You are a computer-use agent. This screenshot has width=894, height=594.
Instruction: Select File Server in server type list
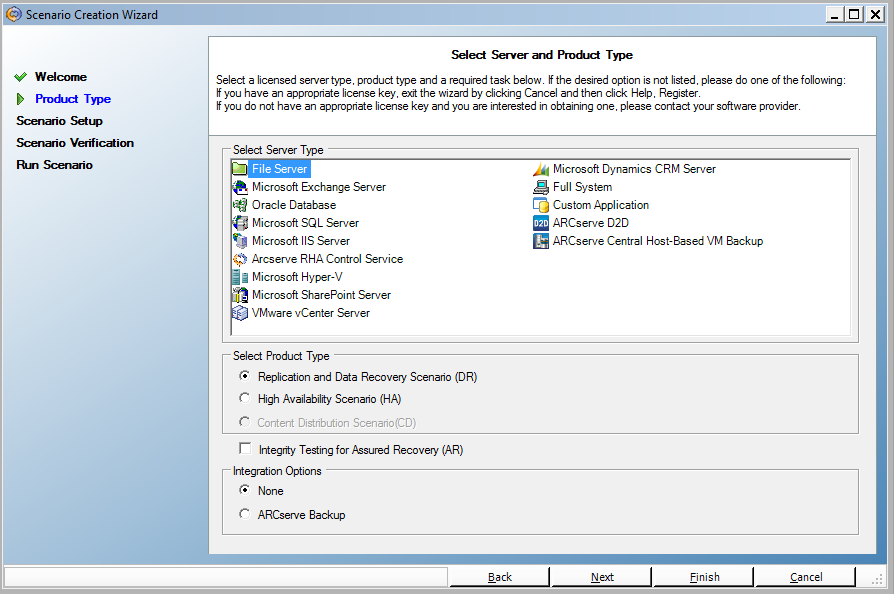tap(279, 169)
